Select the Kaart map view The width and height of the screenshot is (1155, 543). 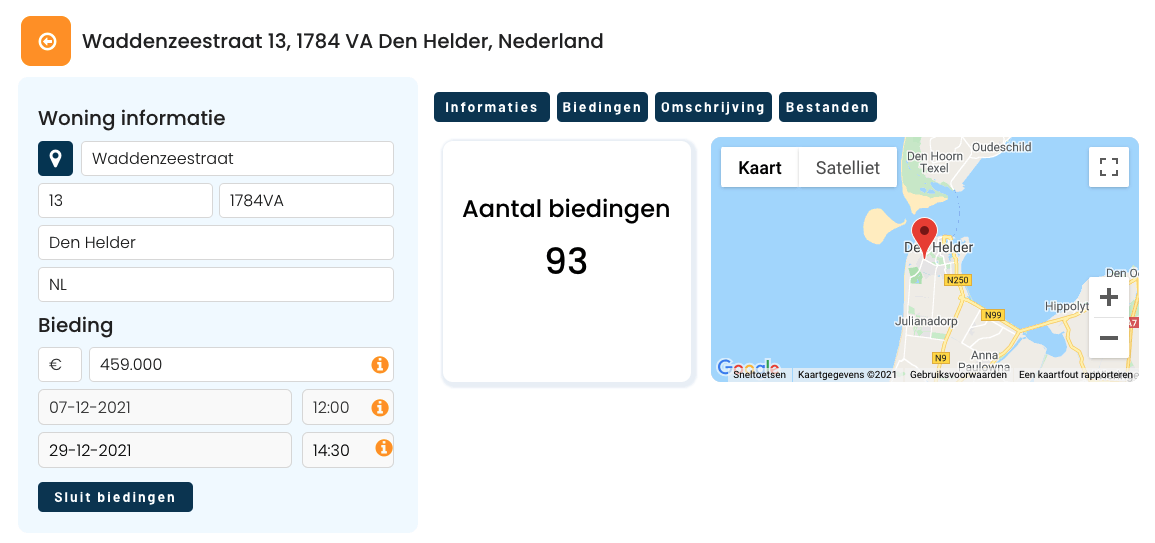point(759,167)
